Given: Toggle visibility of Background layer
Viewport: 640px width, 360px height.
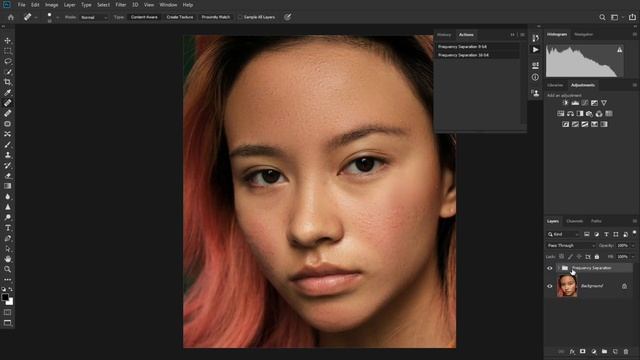Looking at the screenshot, I should tap(549, 286).
